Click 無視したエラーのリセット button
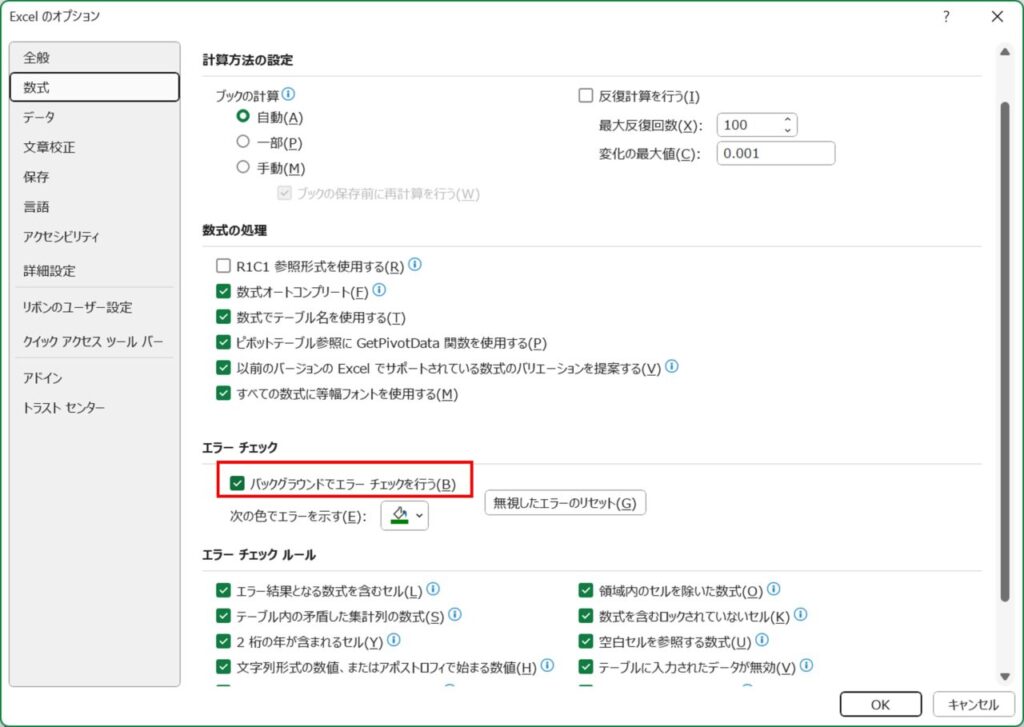The height and width of the screenshot is (727, 1024). (565, 503)
